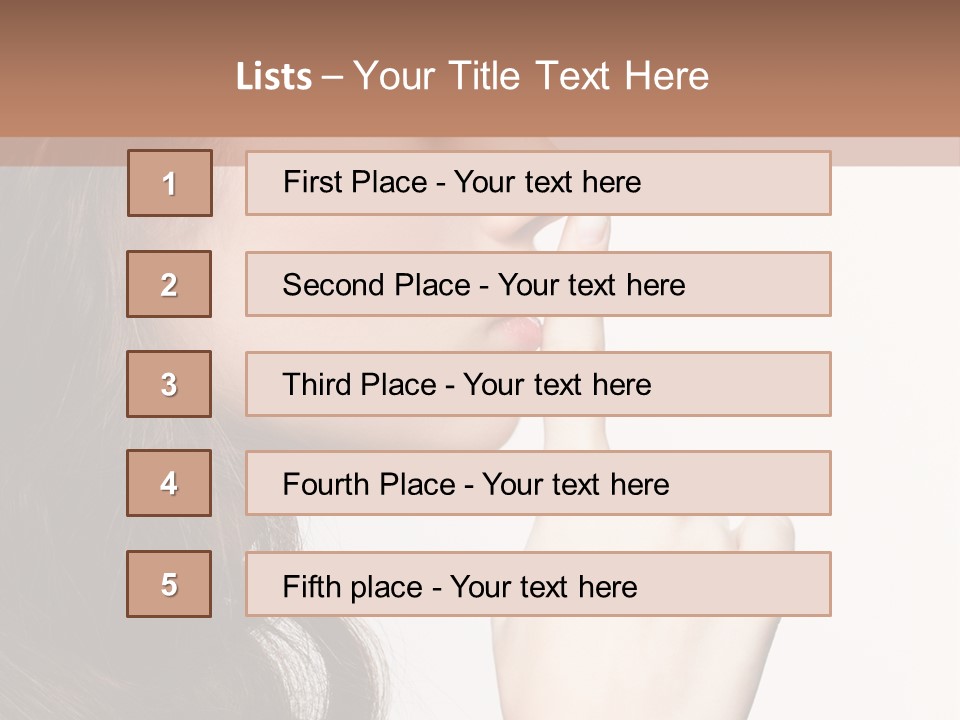Click the number 5 box
960x720 pixels.
pos(169,584)
